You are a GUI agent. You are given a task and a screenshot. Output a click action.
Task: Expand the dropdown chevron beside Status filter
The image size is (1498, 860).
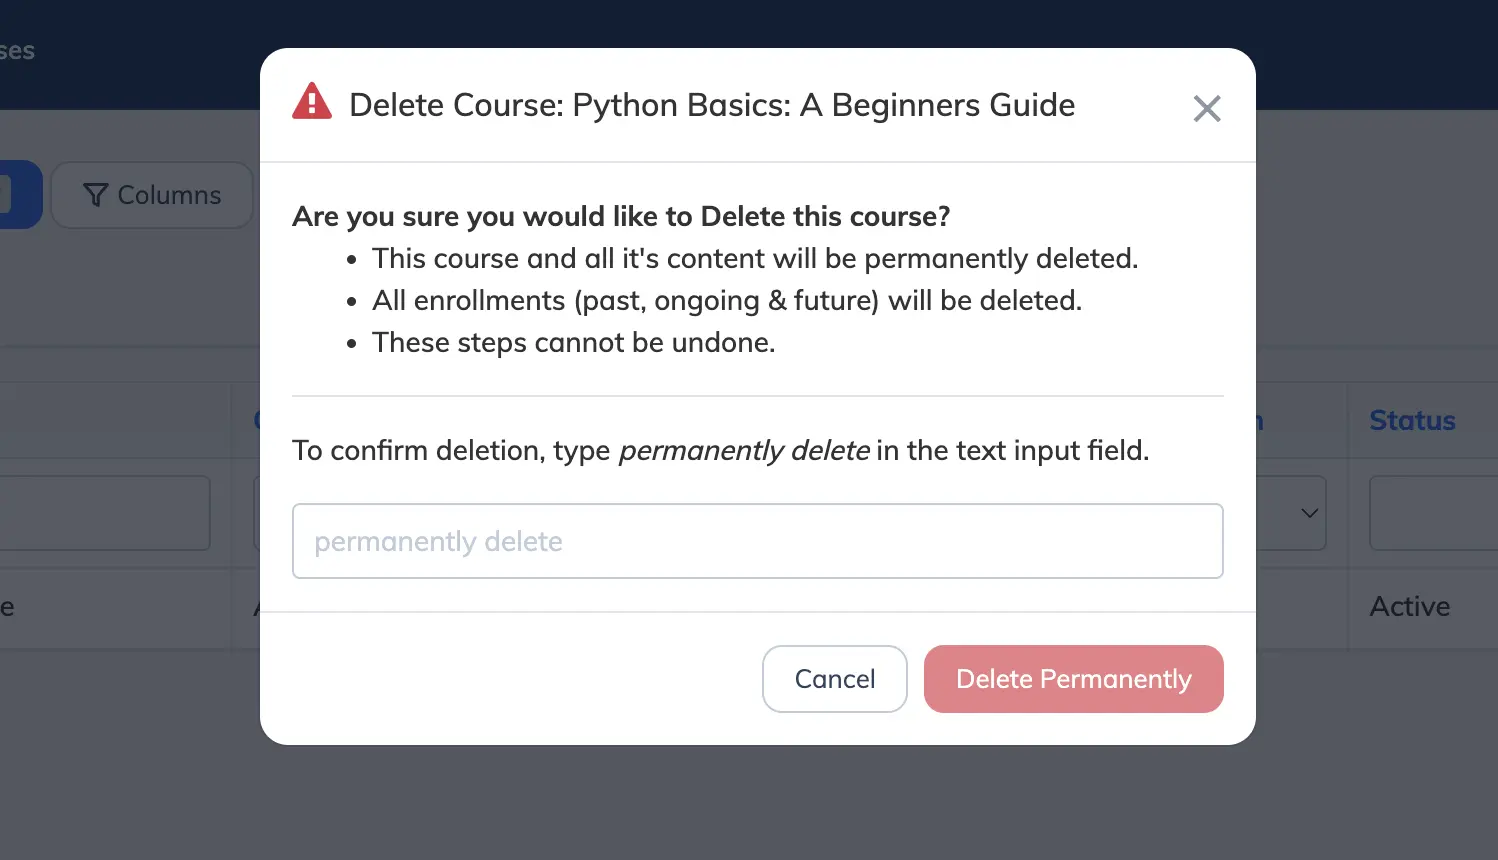tap(1309, 513)
